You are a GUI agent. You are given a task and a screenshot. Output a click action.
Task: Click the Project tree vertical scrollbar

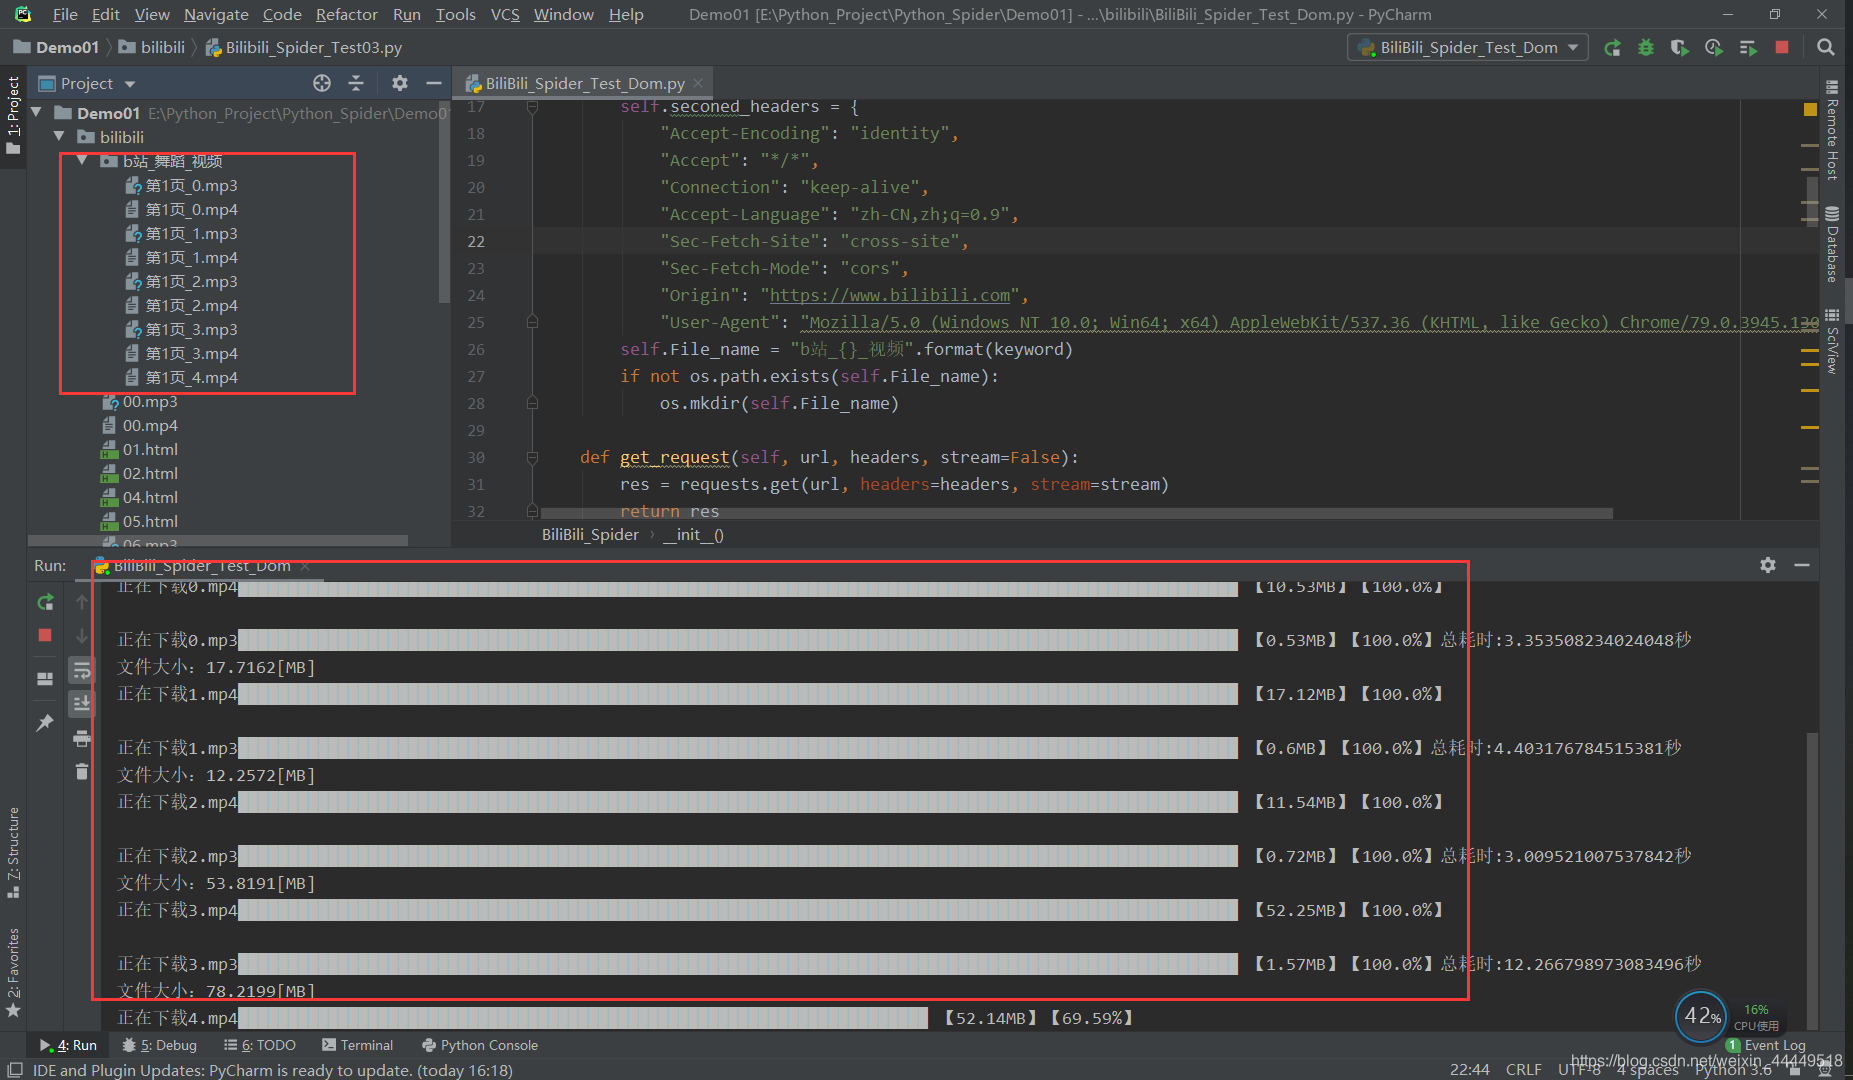coord(443,203)
